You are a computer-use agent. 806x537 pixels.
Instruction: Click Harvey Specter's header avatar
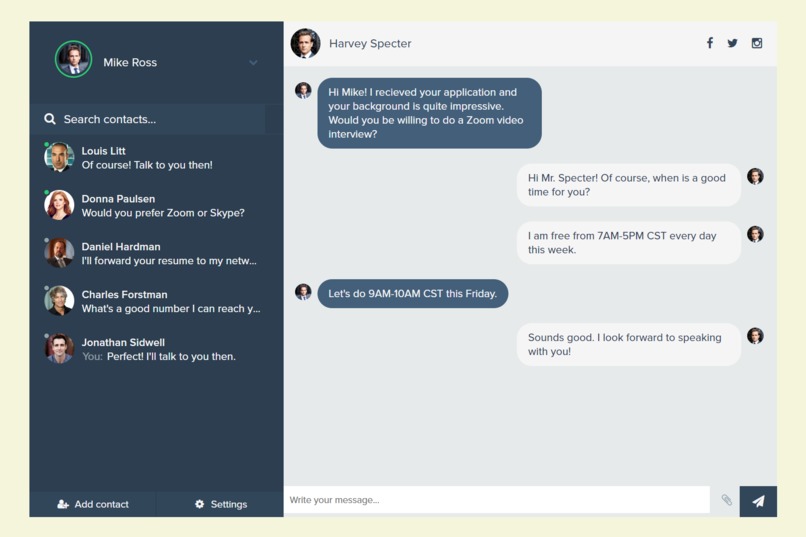pos(305,43)
